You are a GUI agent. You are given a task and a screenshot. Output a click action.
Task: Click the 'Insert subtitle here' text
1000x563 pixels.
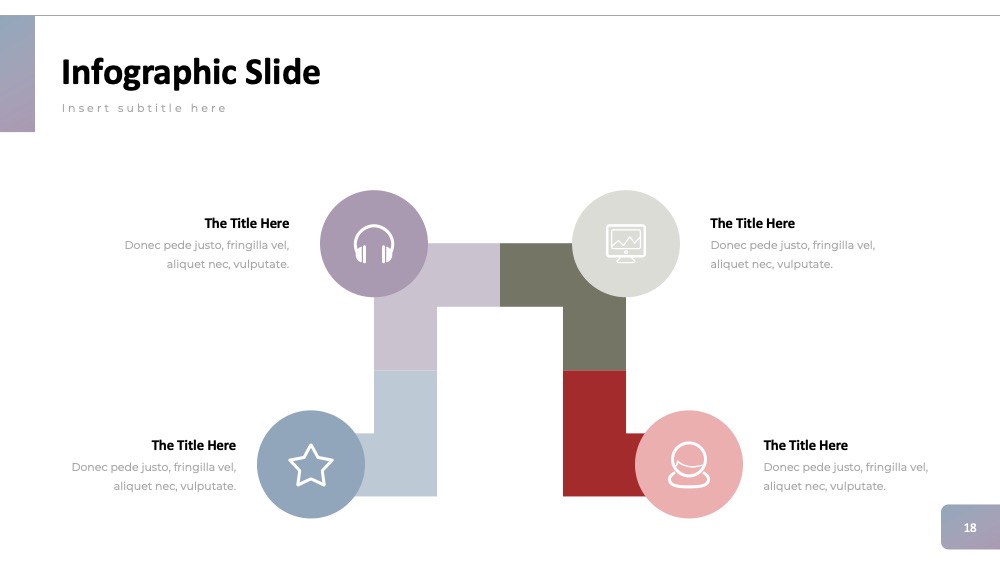[x=144, y=108]
